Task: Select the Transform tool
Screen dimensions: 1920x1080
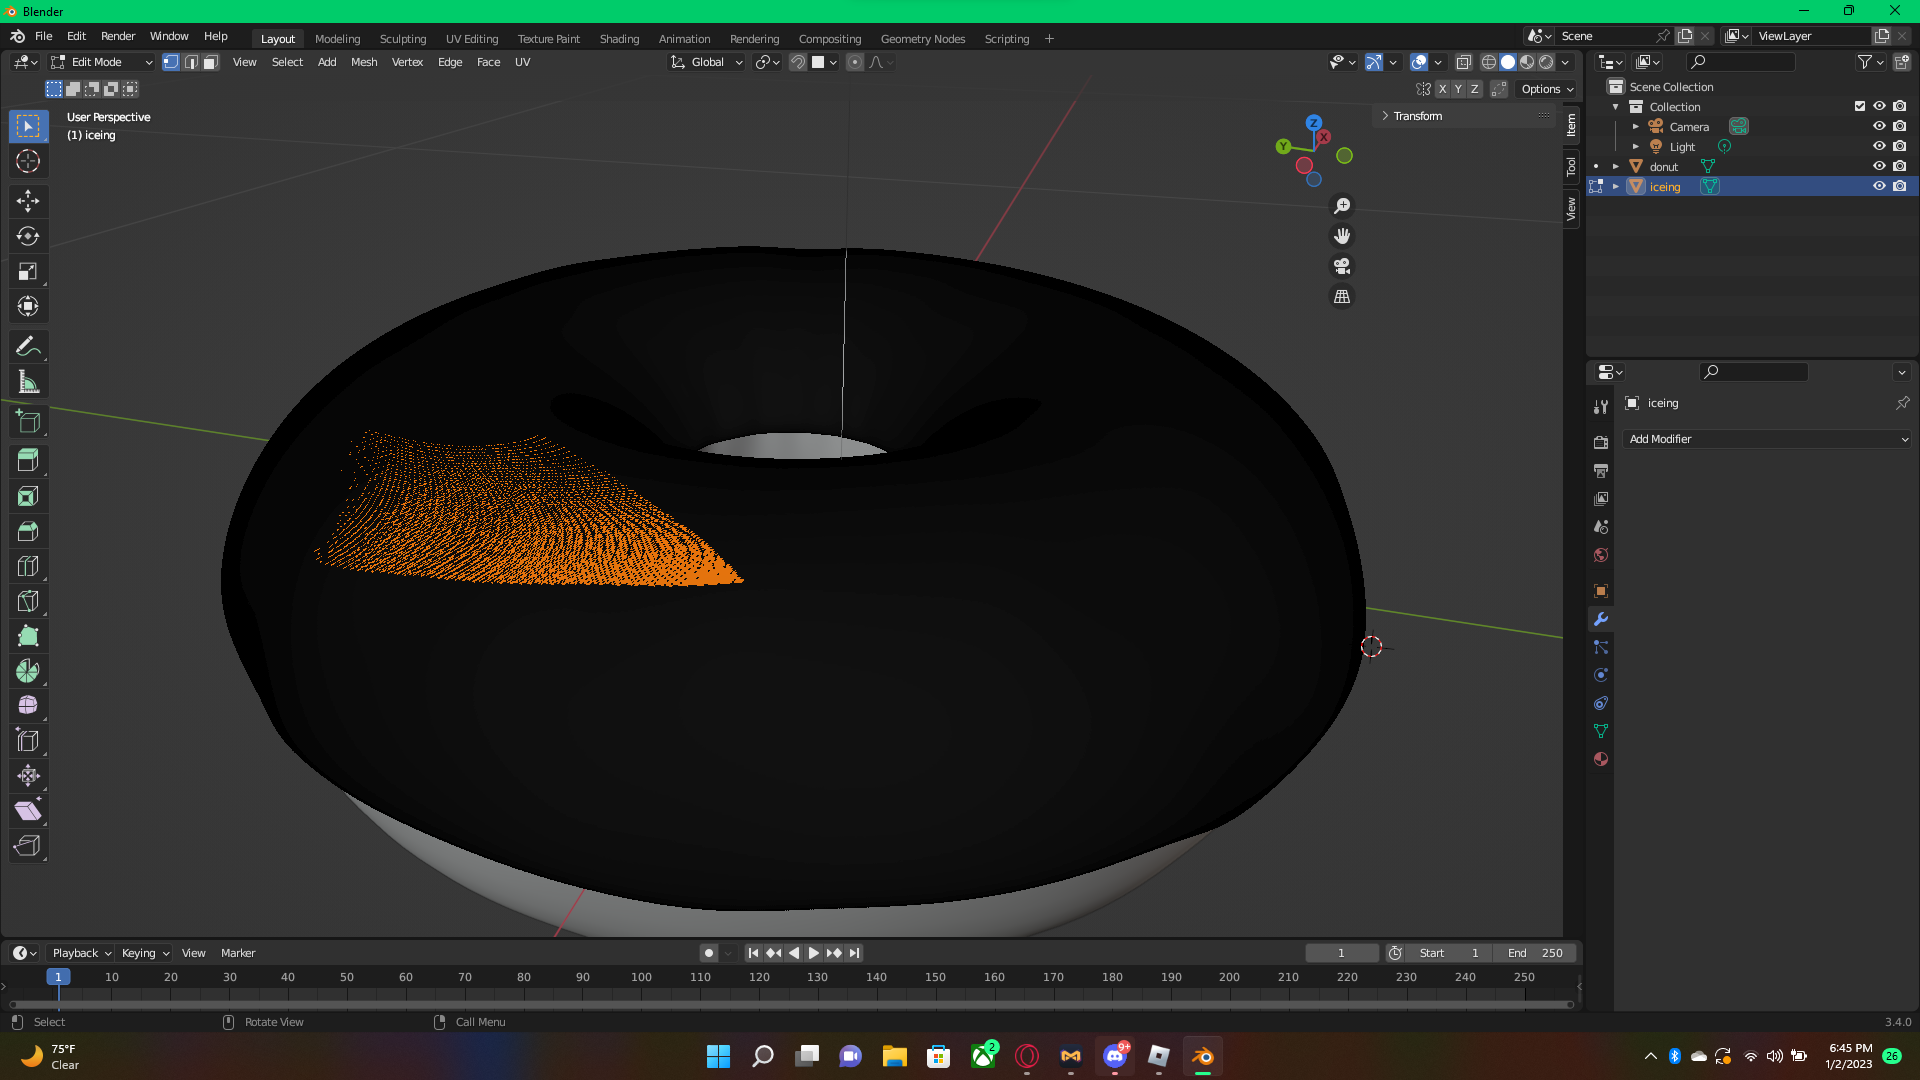Action: point(28,306)
